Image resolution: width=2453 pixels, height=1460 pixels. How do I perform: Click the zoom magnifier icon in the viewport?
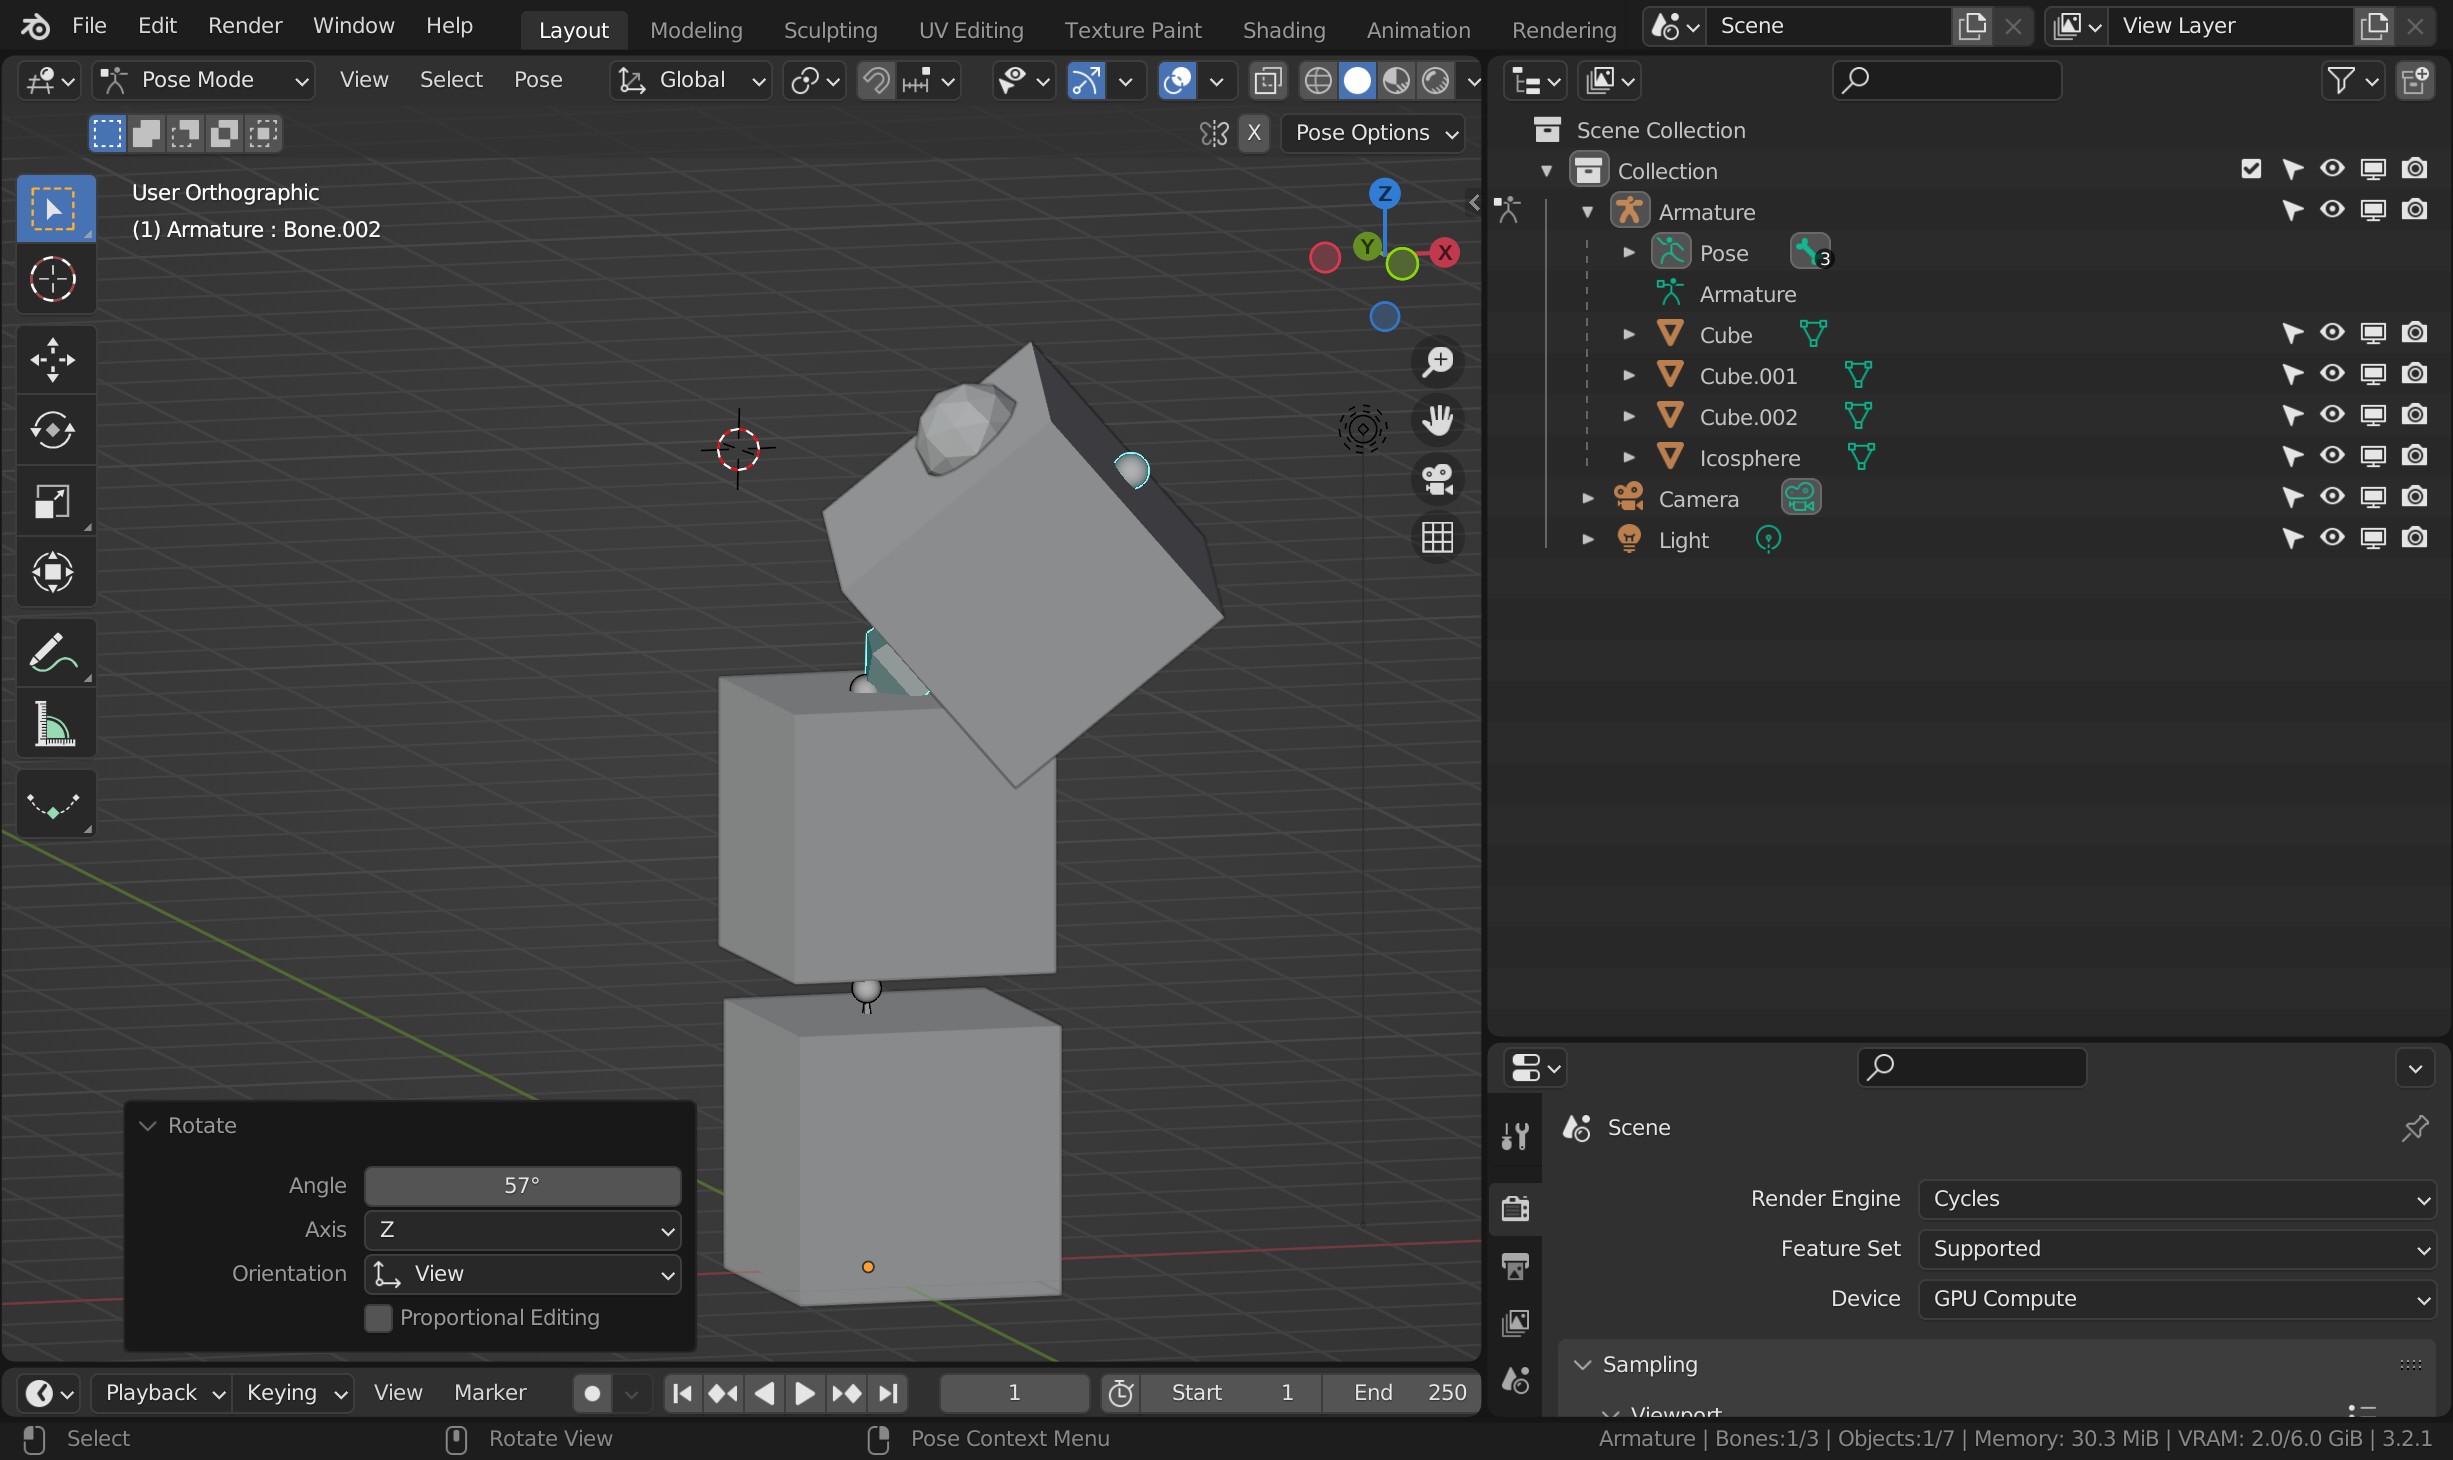pos(1437,362)
